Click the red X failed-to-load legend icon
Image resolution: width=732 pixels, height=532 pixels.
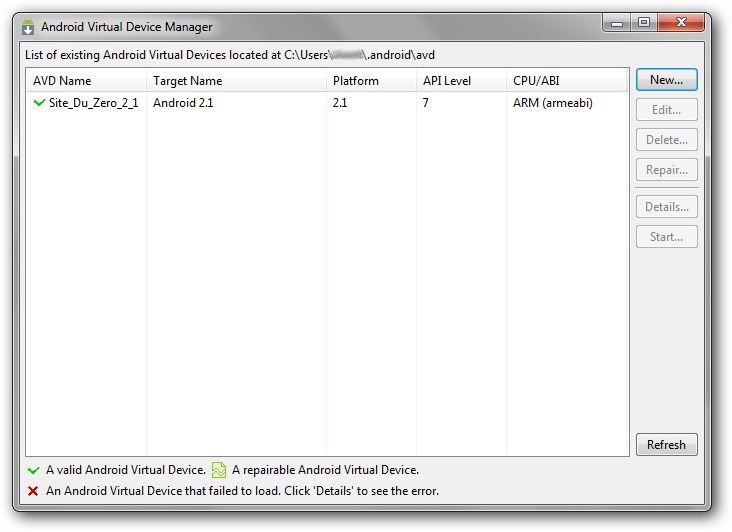pyautogui.click(x=33, y=491)
